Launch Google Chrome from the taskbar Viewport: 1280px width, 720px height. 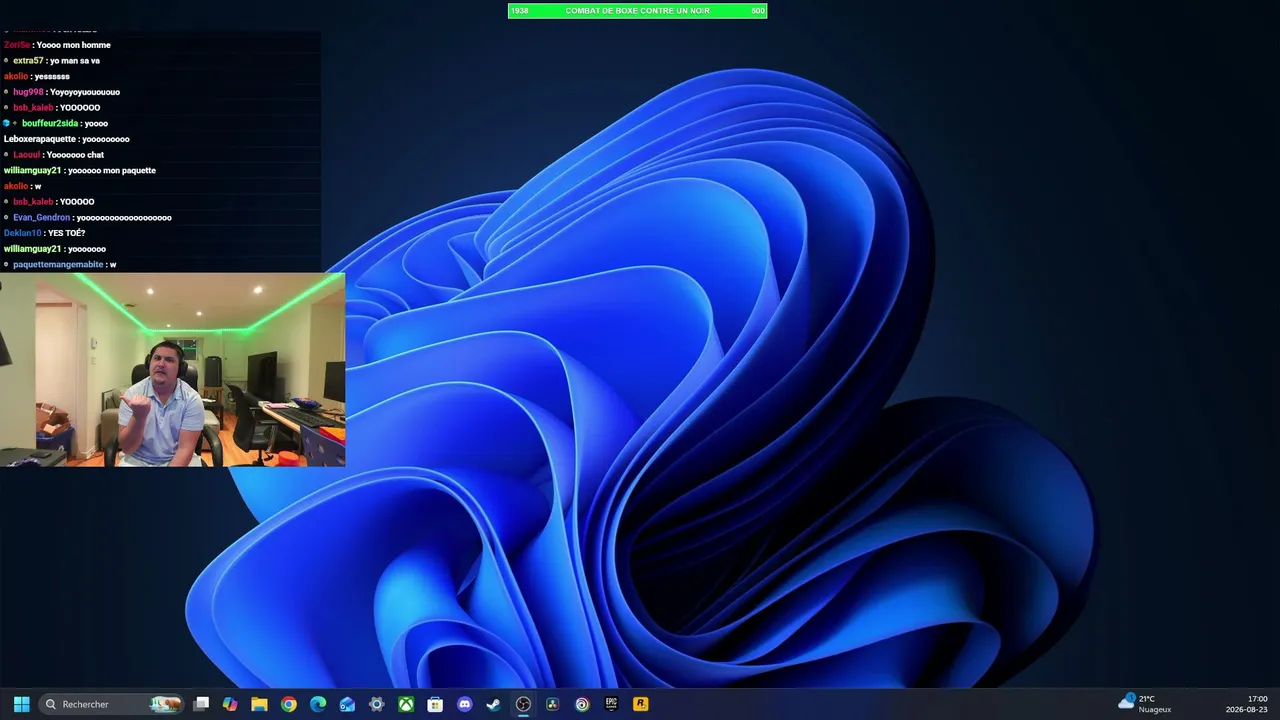click(x=289, y=704)
